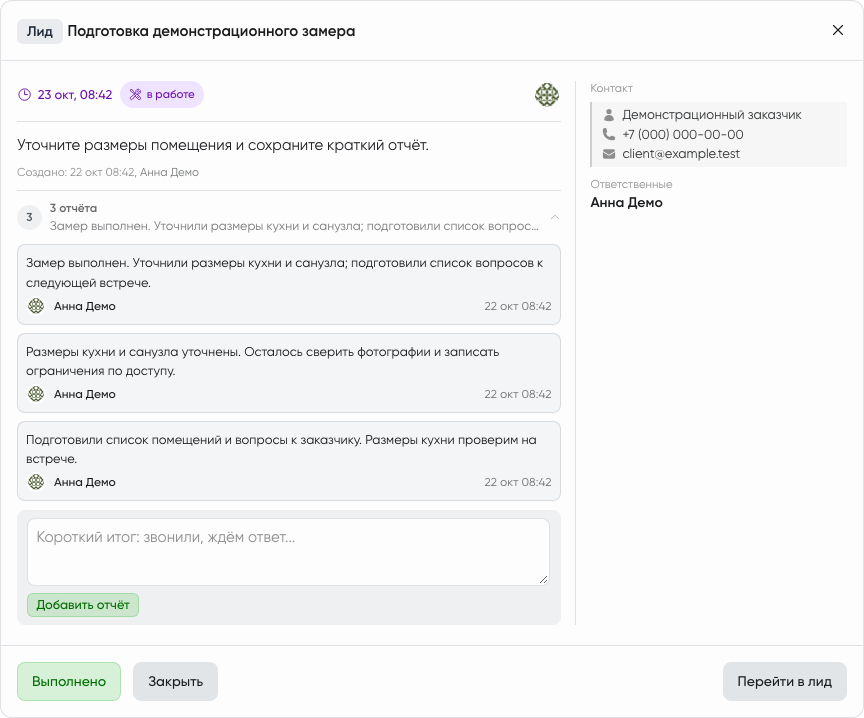This screenshot has height=718, width=864.
Task: Collapse the "3 отчёта" reports list chevron
Action: pyautogui.click(x=554, y=217)
